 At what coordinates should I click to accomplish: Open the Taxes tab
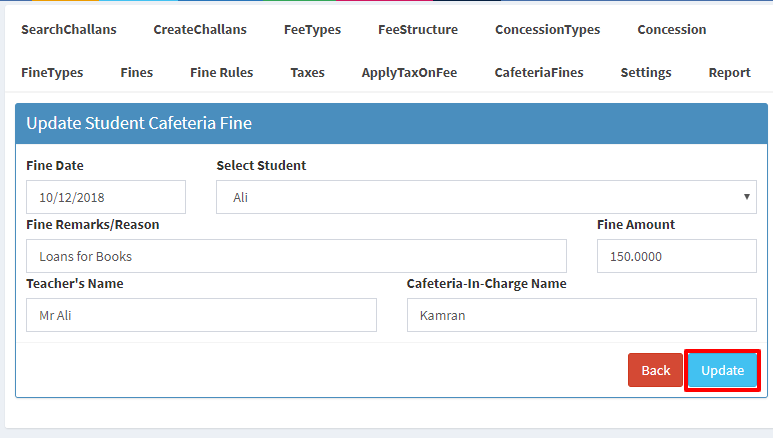[307, 73]
